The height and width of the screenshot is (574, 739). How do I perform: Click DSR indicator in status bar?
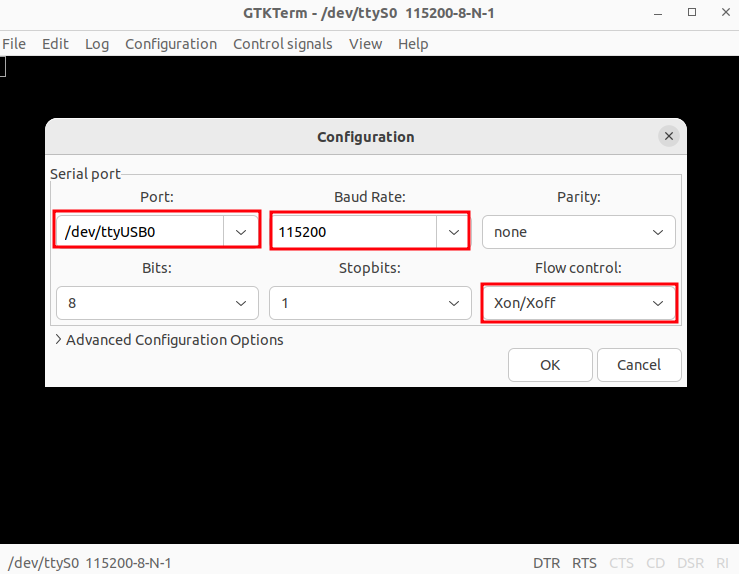pyautogui.click(x=690, y=563)
